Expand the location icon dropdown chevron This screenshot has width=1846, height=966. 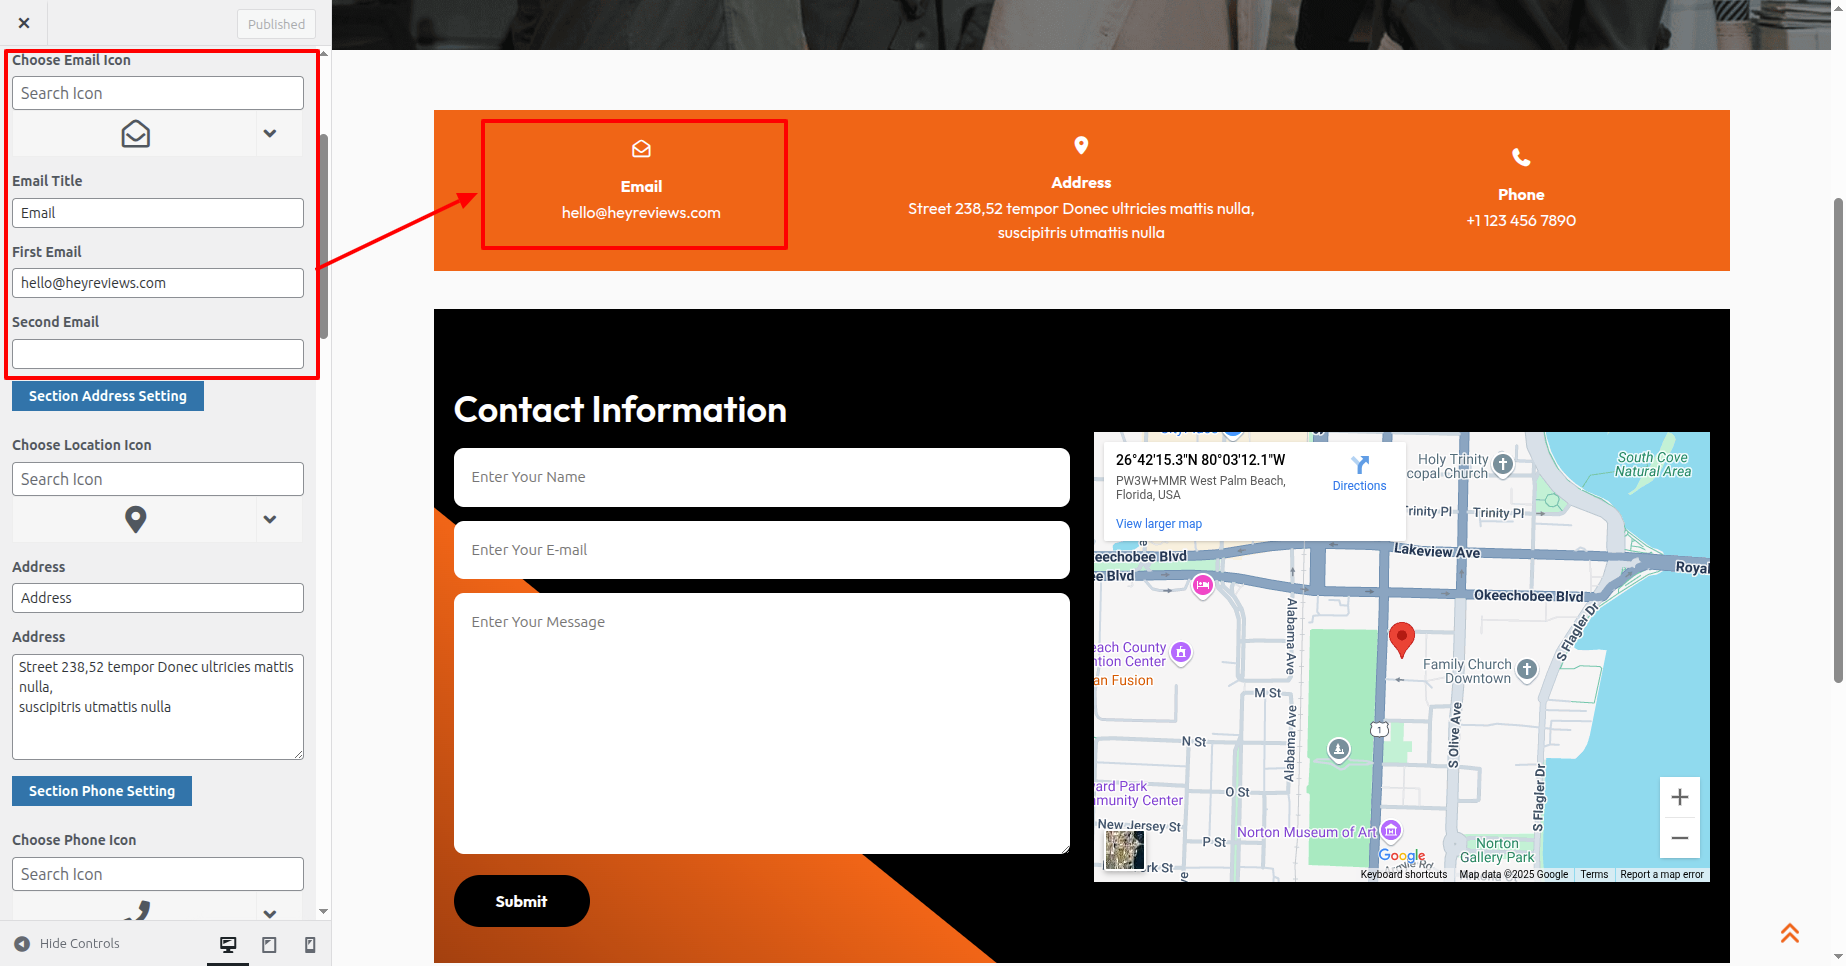(x=269, y=520)
